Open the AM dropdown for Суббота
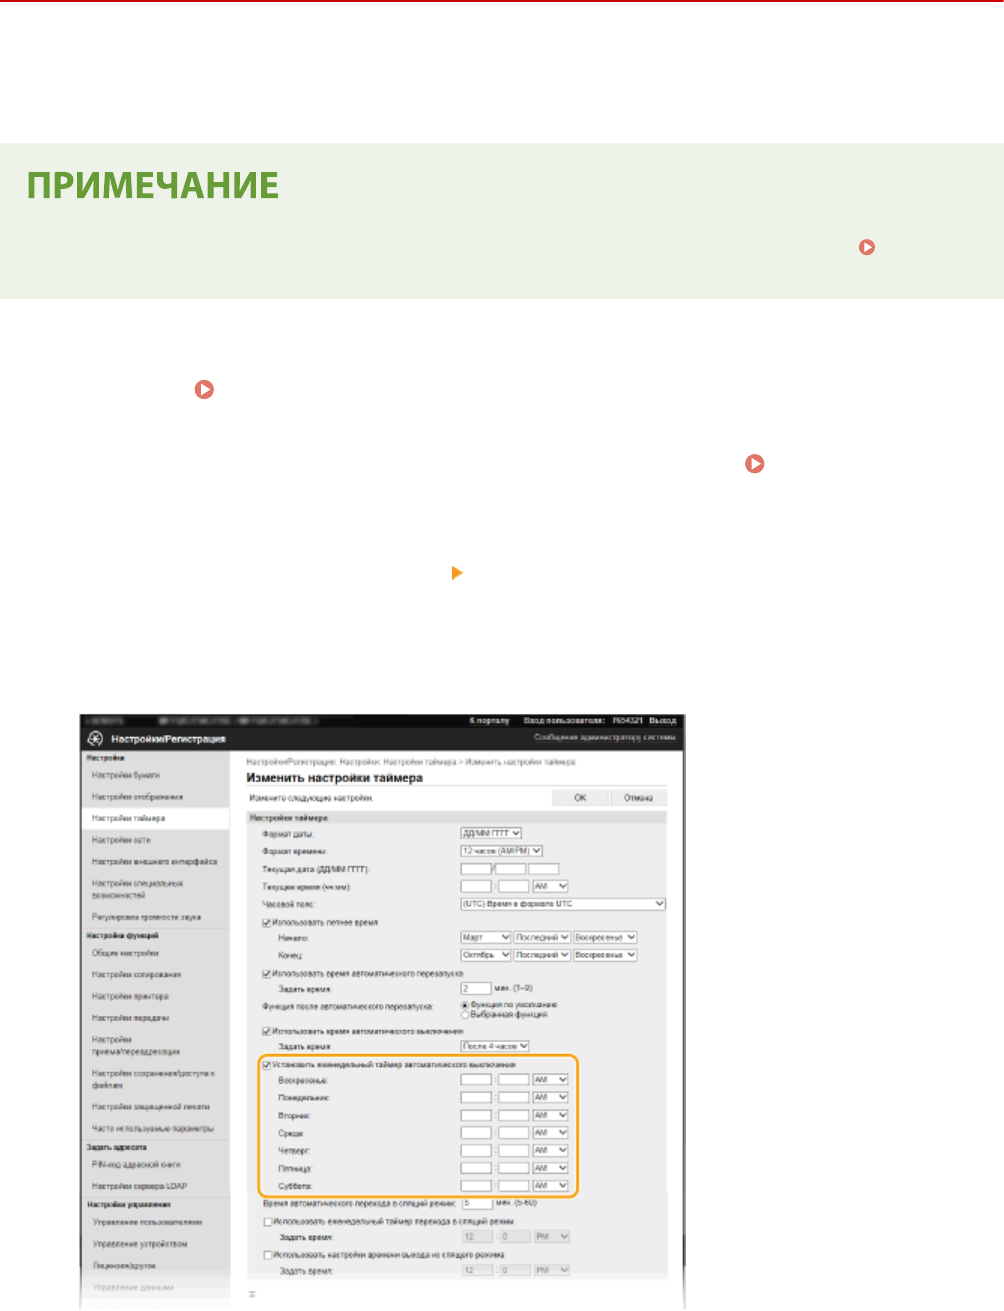This screenshot has height=1311, width=1004. (x=550, y=1186)
